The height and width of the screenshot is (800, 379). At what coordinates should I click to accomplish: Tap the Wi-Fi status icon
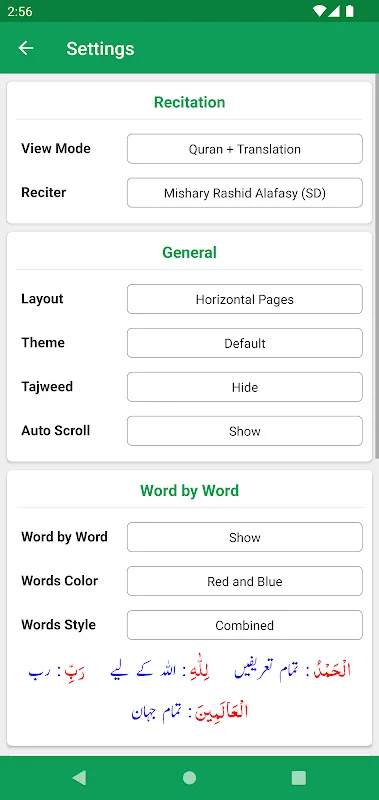click(x=320, y=11)
